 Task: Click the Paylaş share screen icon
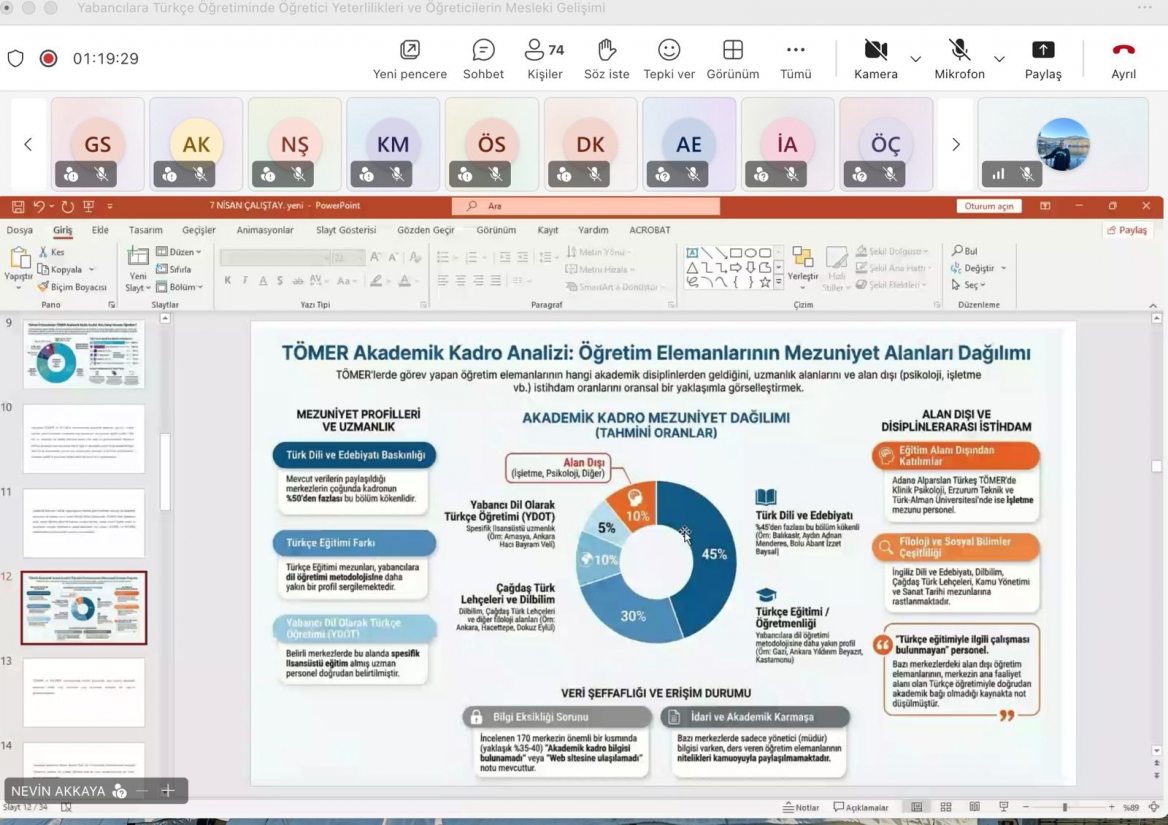point(1042,58)
